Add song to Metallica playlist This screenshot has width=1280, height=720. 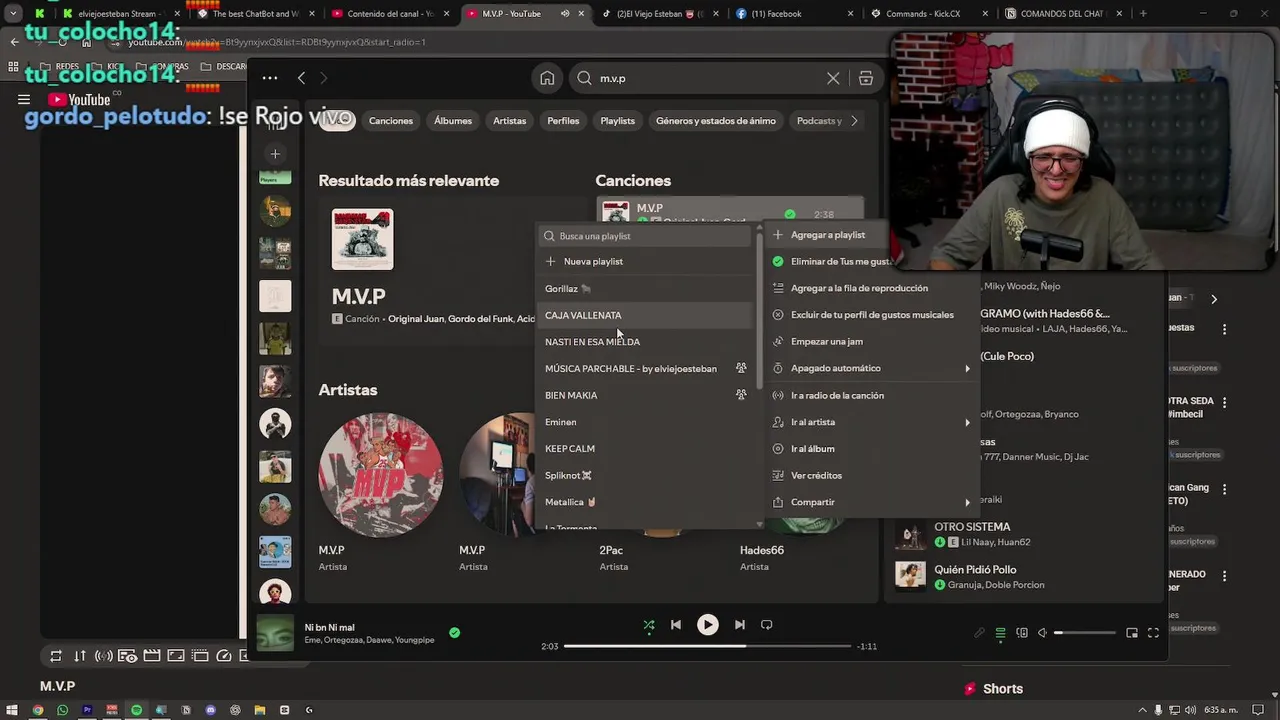[x=645, y=502]
